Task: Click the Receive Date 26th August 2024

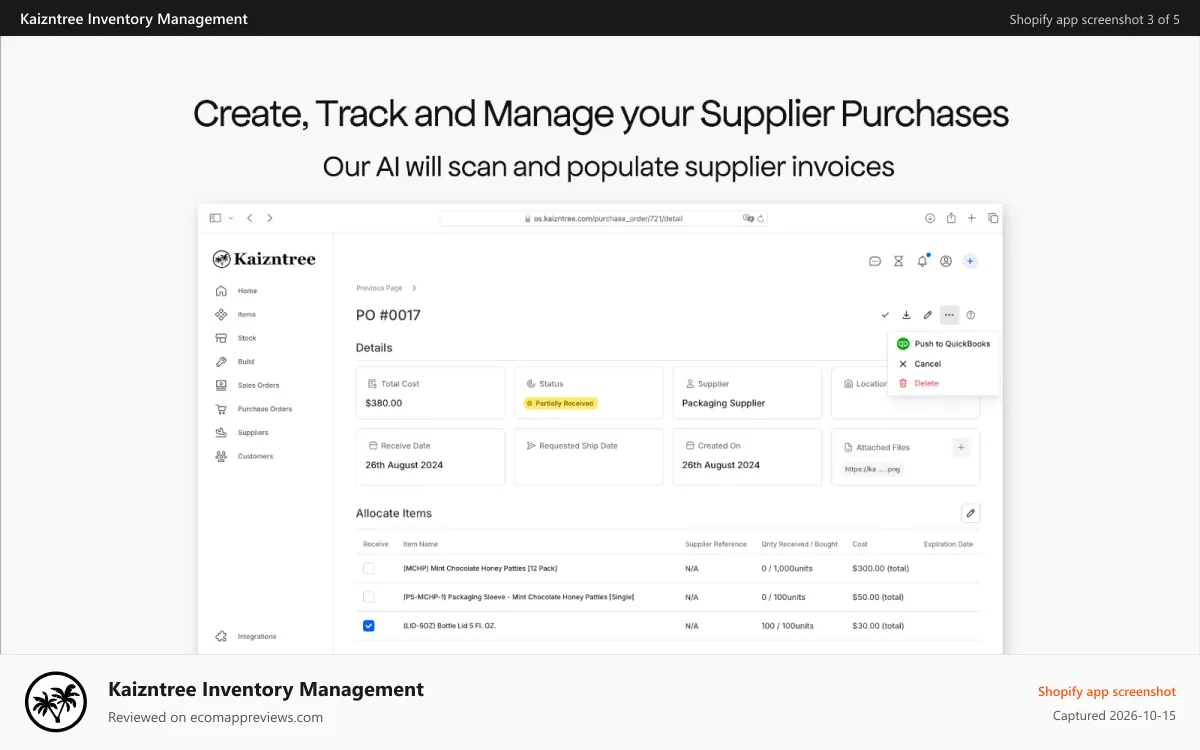Action: (404, 465)
